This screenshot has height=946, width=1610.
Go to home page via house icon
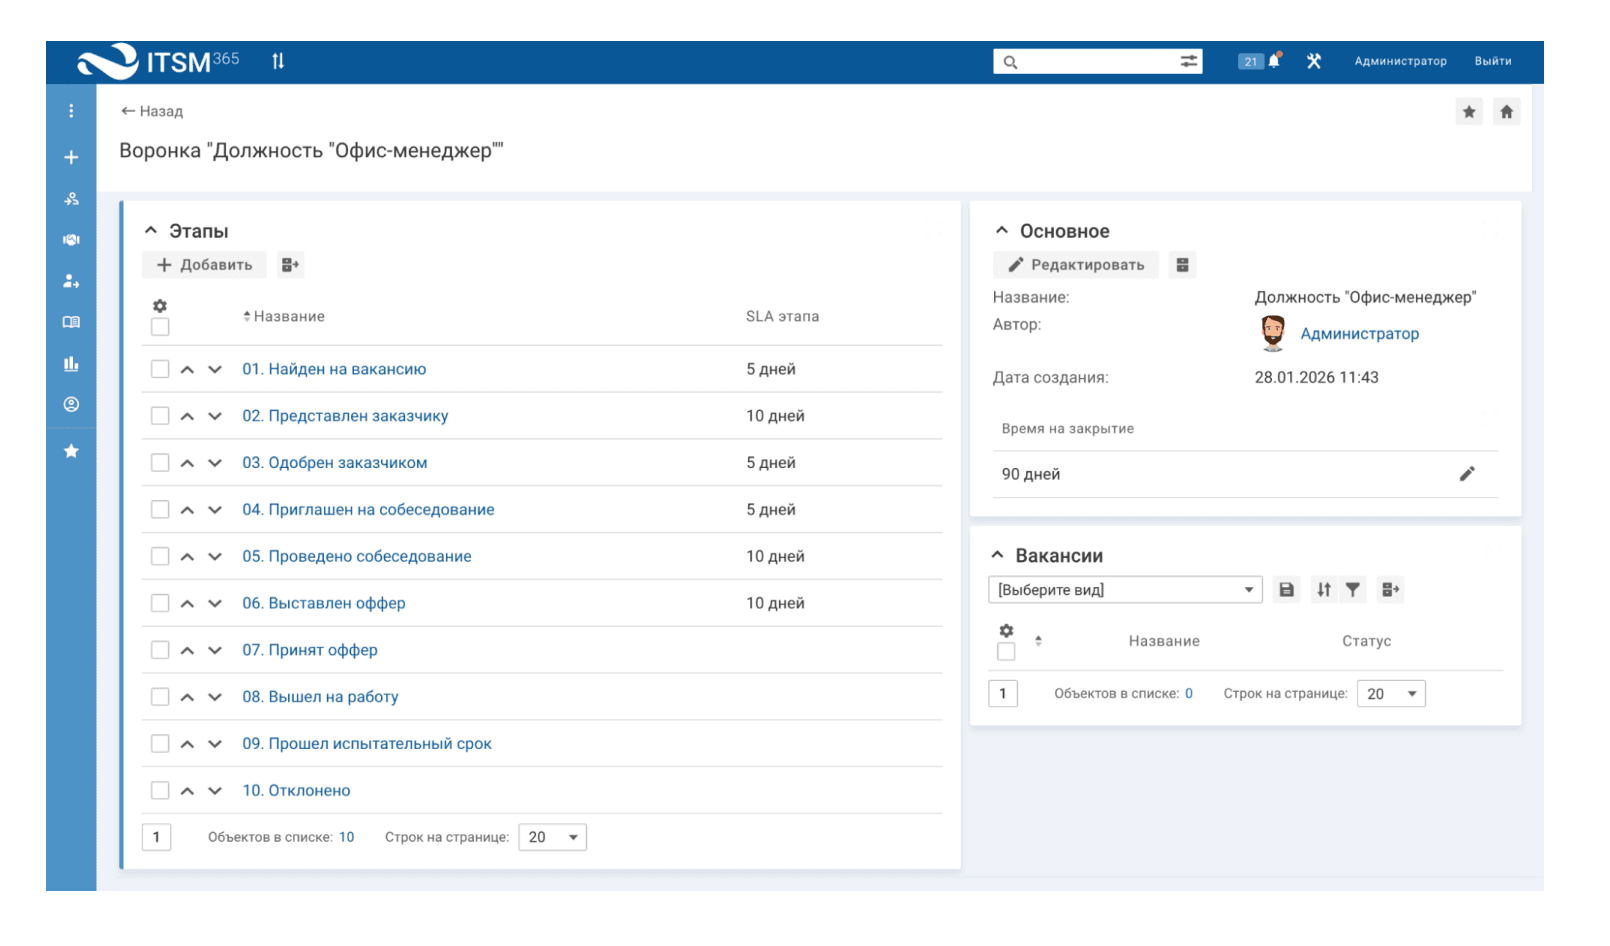tap(1506, 112)
